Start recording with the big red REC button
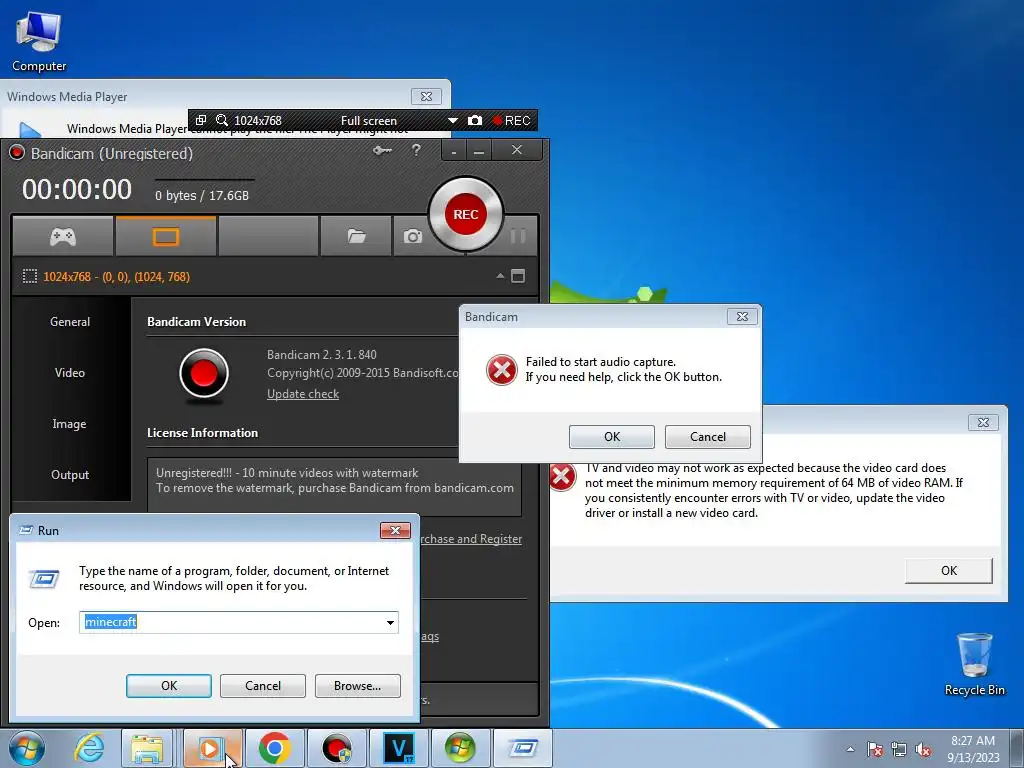The width and height of the screenshot is (1024, 768). pyautogui.click(x=466, y=214)
